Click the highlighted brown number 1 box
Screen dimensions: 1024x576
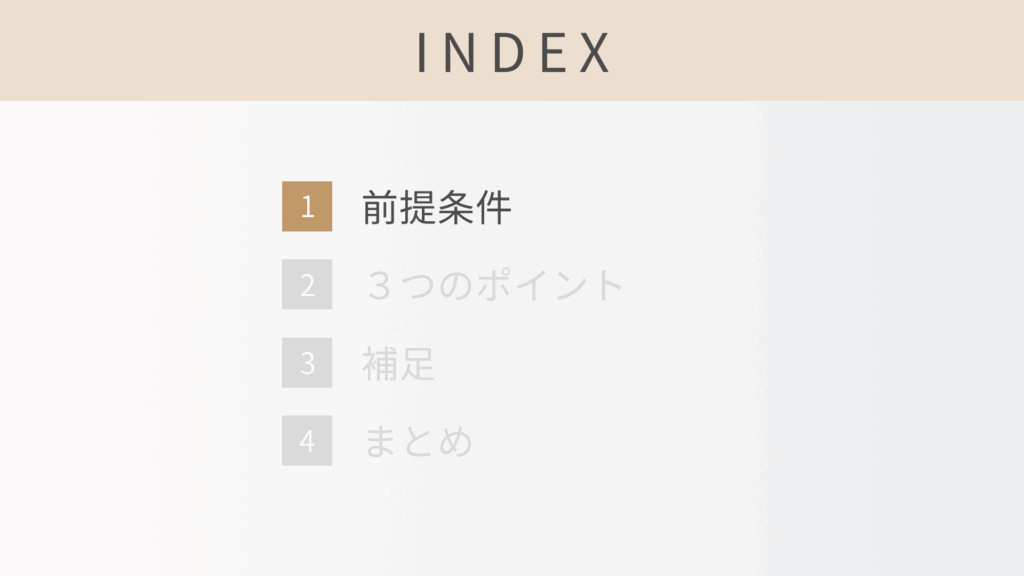307,207
